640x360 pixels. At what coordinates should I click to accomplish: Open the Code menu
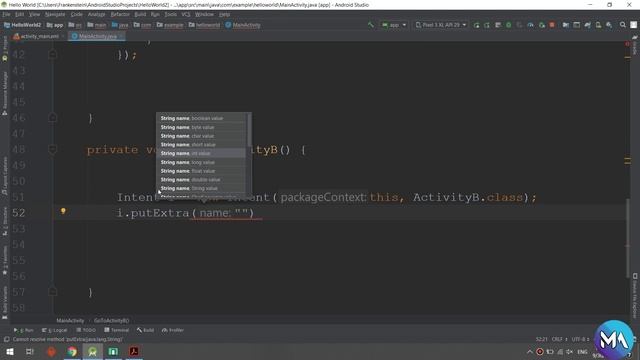76,14
